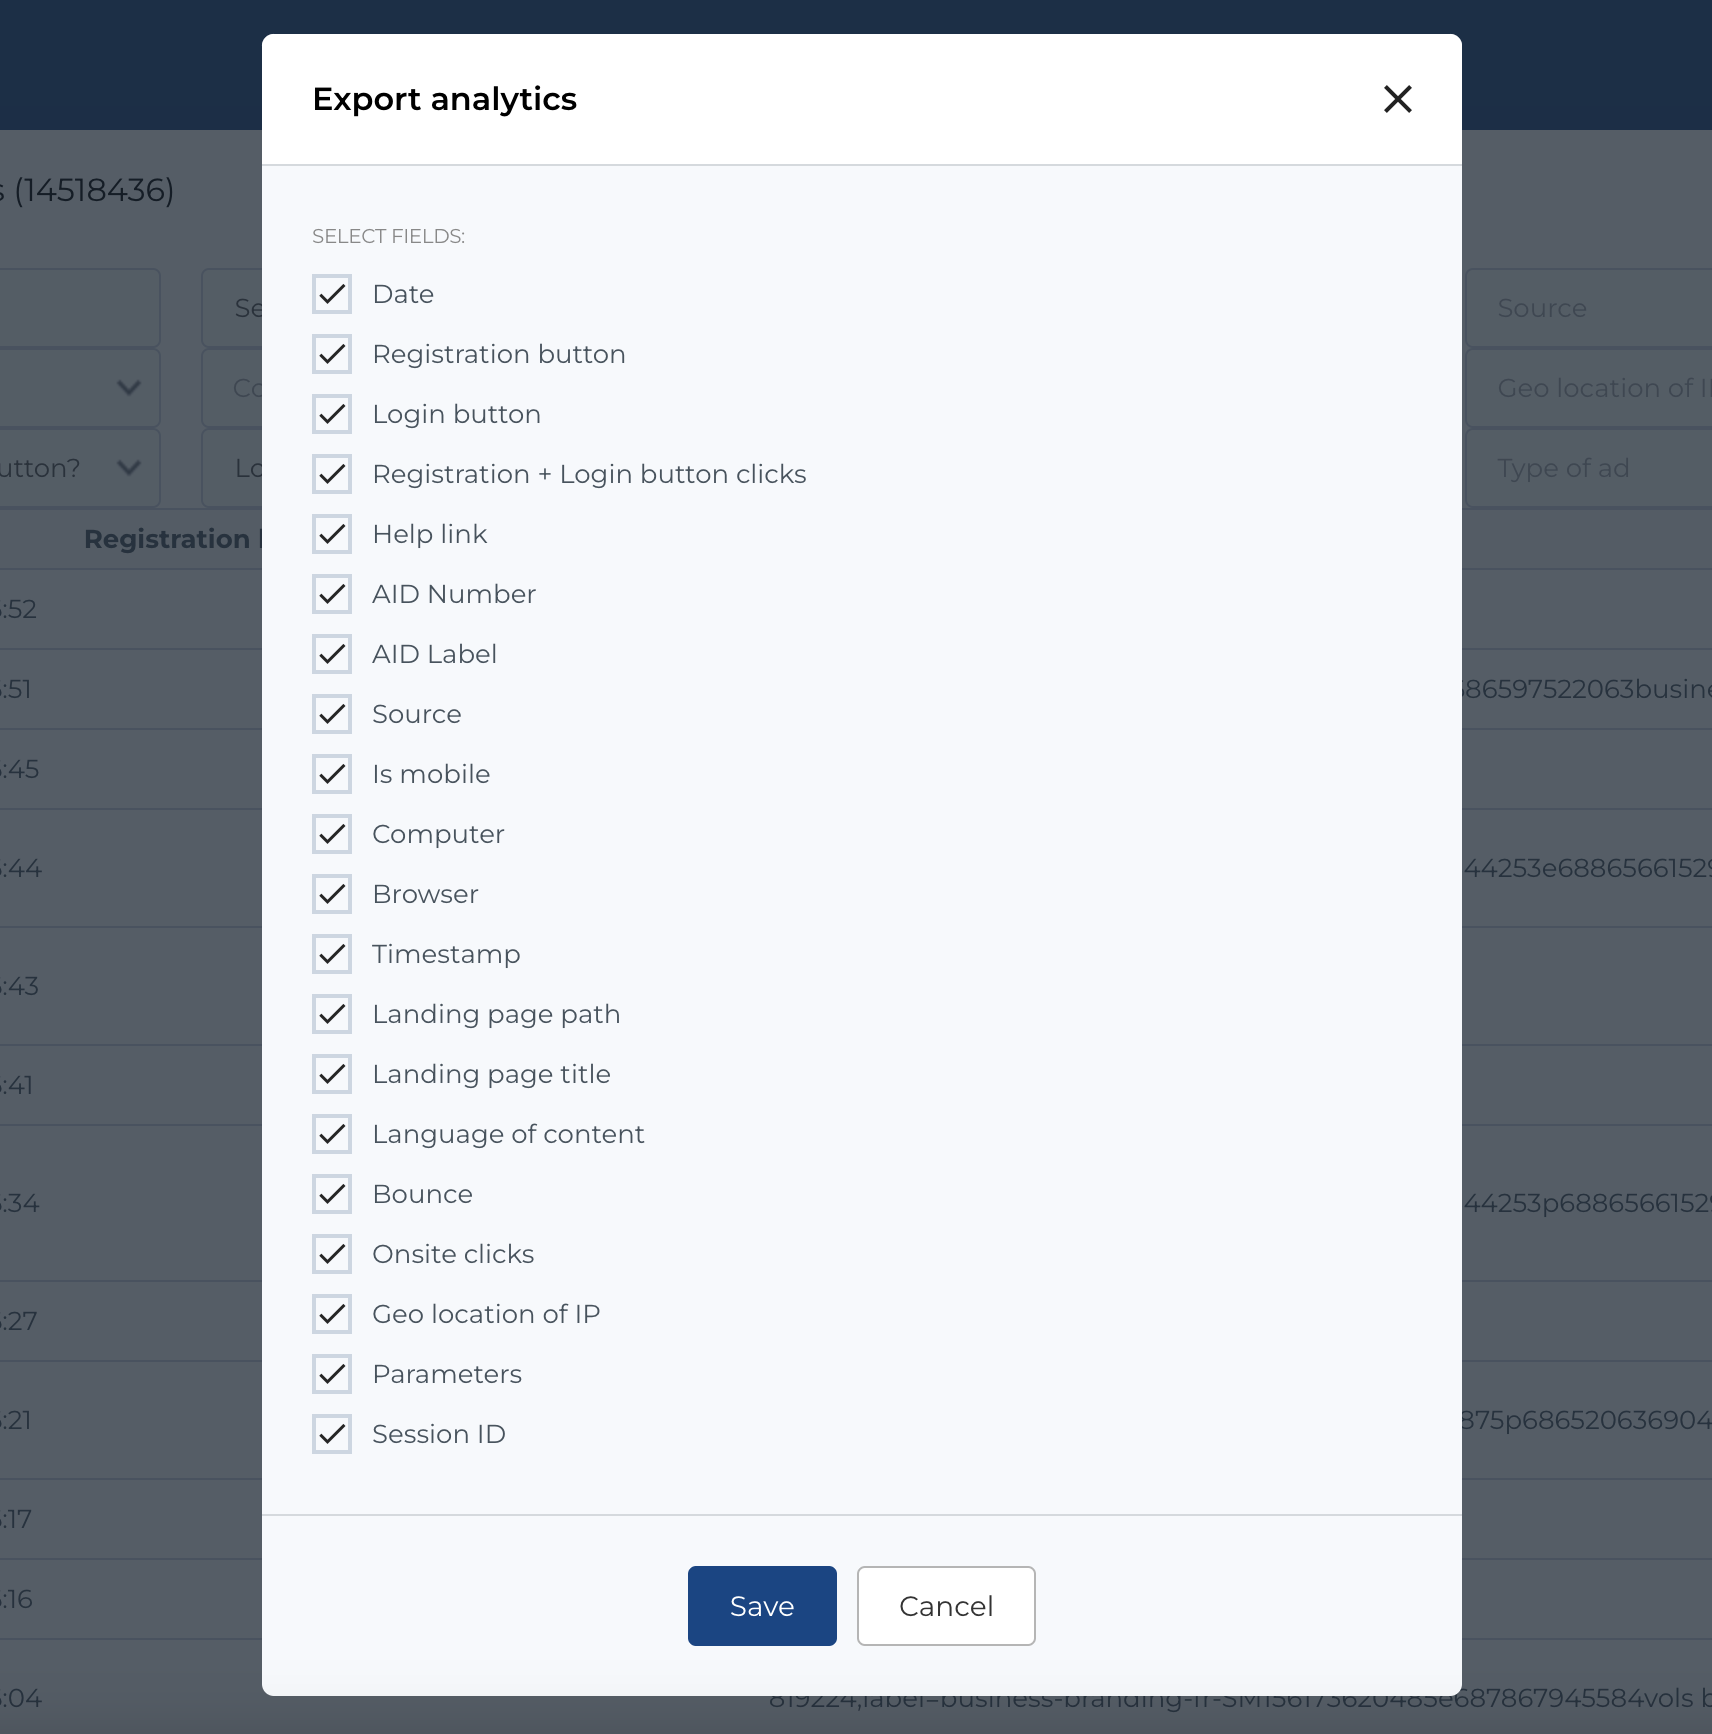Screen dimensions: 1712x1734
Task: Toggle Registration + Login button clicks
Action: (331, 473)
